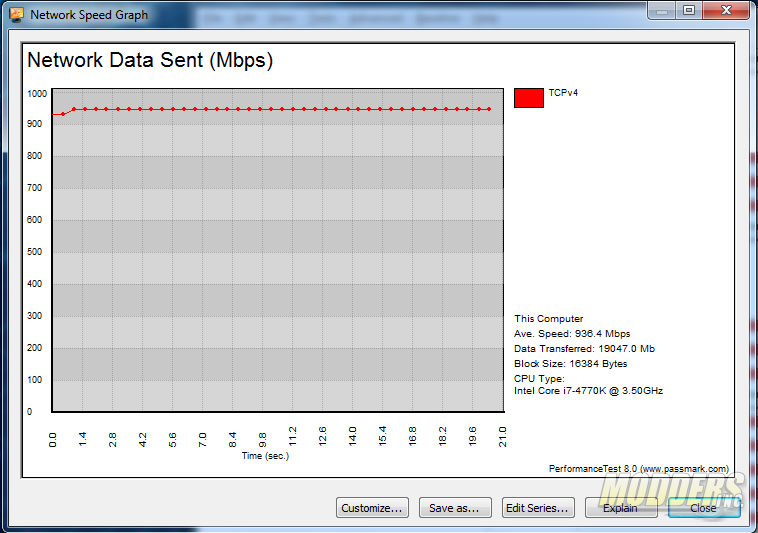This screenshot has width=758, height=533.
Task: Click the Network Speed Graph title bar icon
Action: tap(16, 14)
